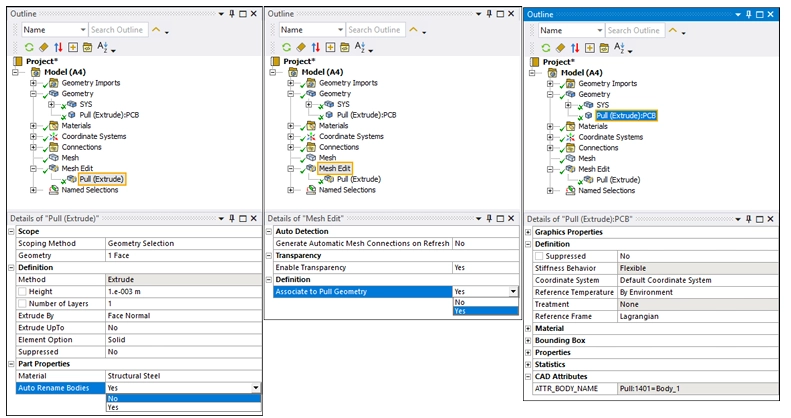The height and width of the screenshot is (418, 791).
Task: Toggle the Suppressed checkbox in Pull (Extrude):PCB details
Action: 539,256
